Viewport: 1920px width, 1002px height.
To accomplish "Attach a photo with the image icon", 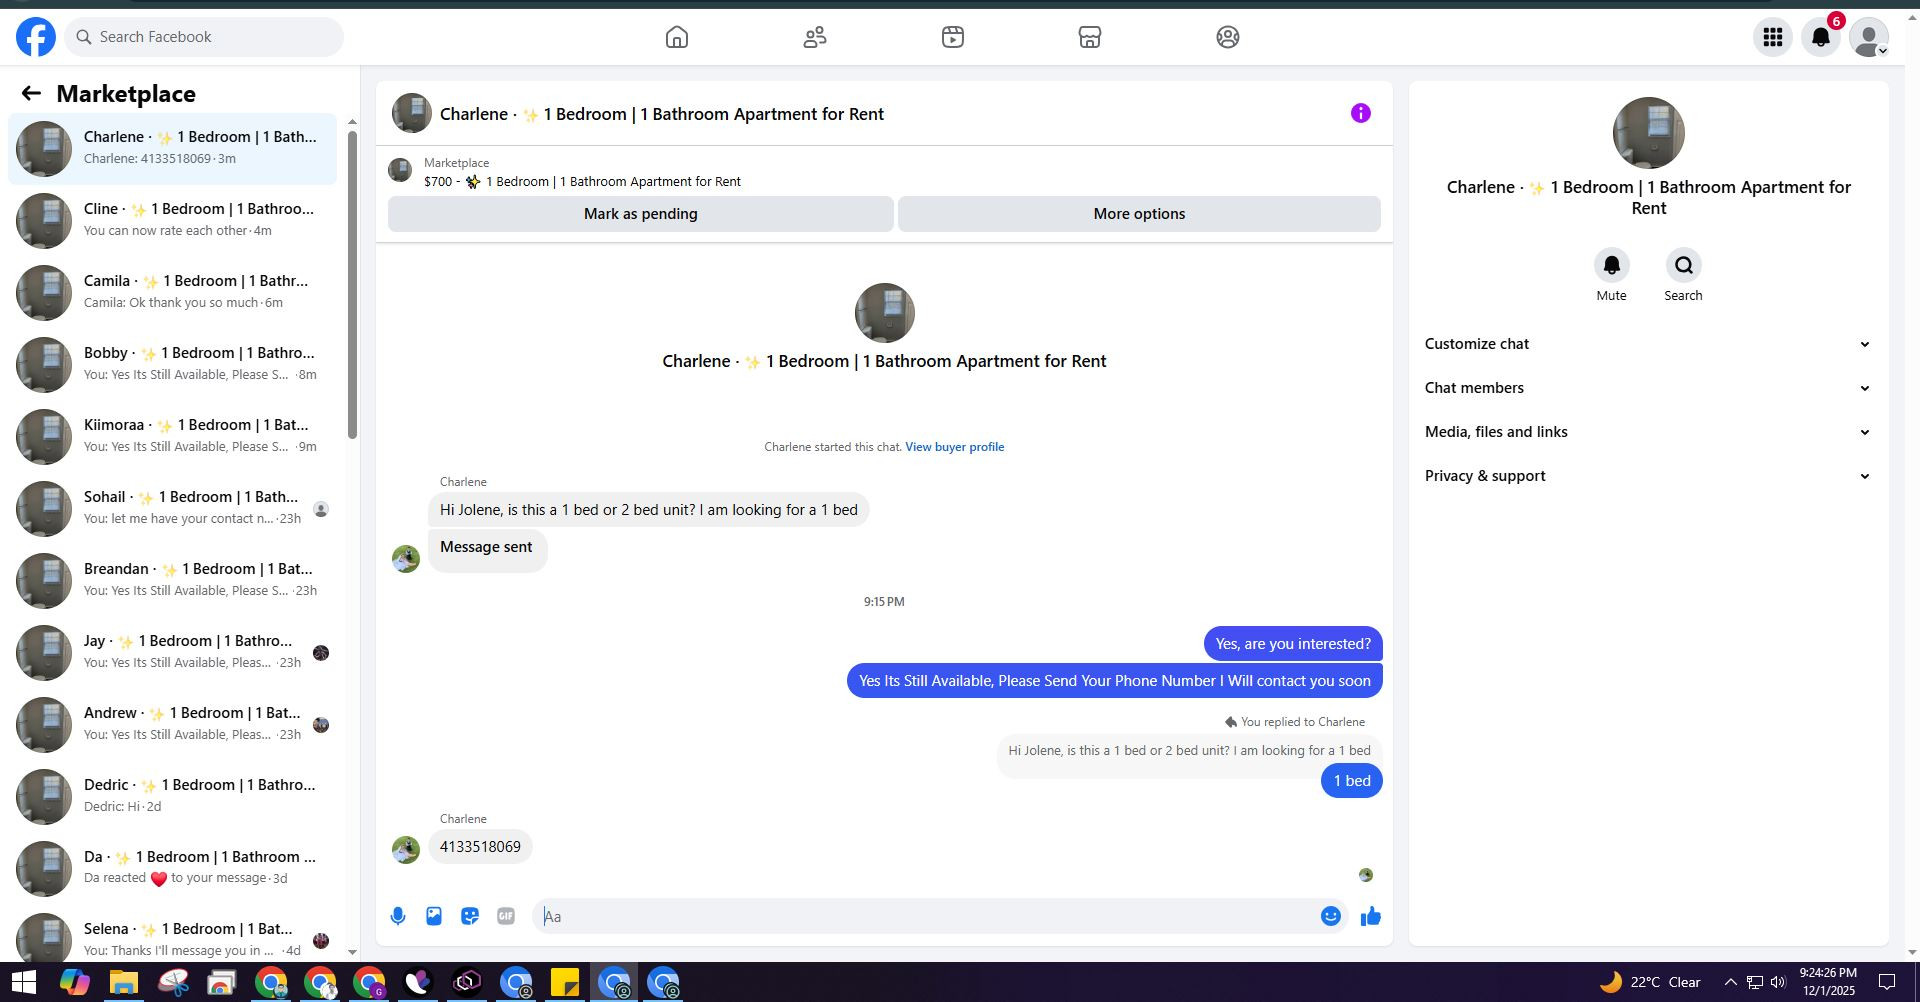I will click(x=434, y=916).
